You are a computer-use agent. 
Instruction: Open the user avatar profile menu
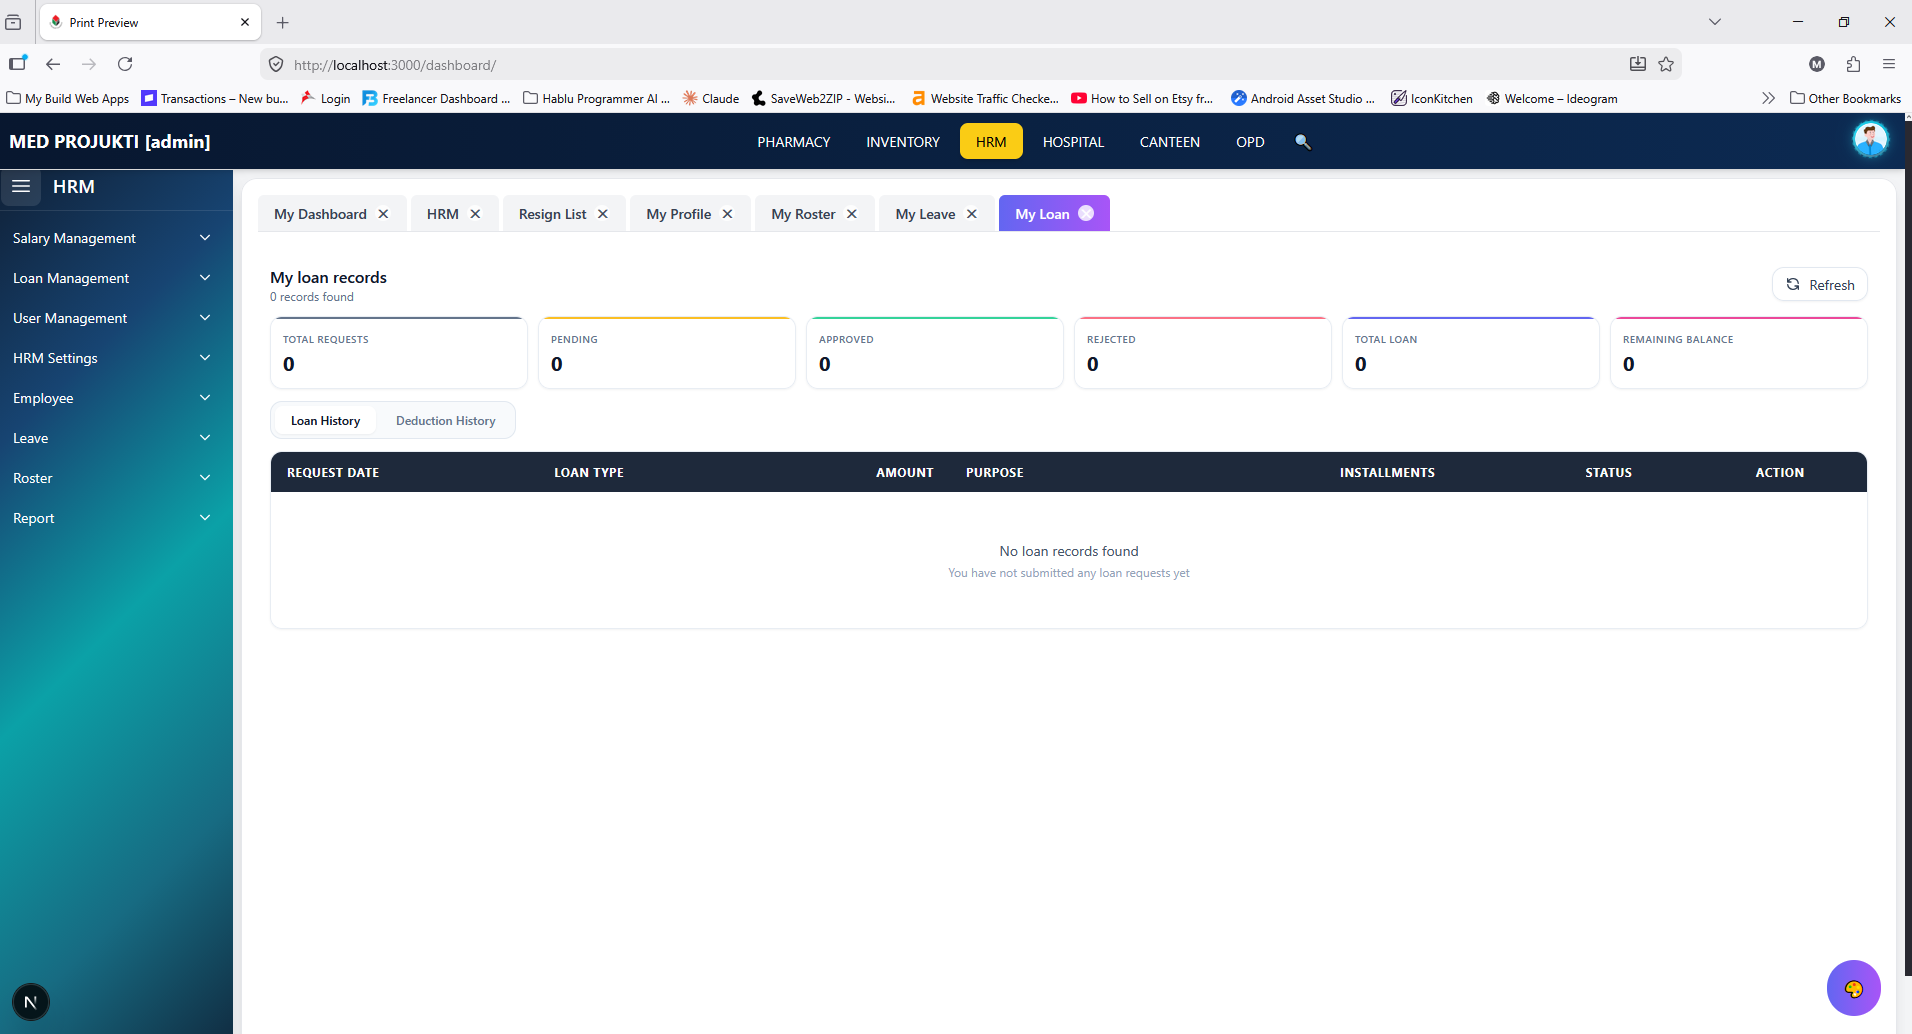coord(1870,139)
